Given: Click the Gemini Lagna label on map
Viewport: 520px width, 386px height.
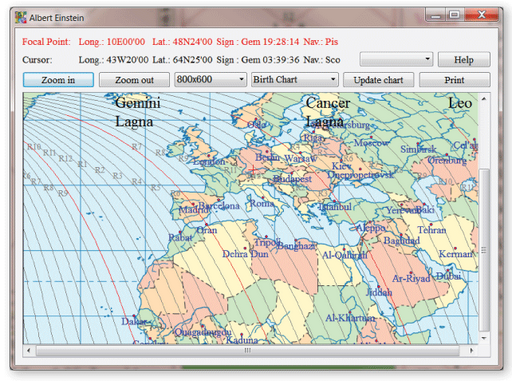Looking at the screenshot, I should click(138, 112).
